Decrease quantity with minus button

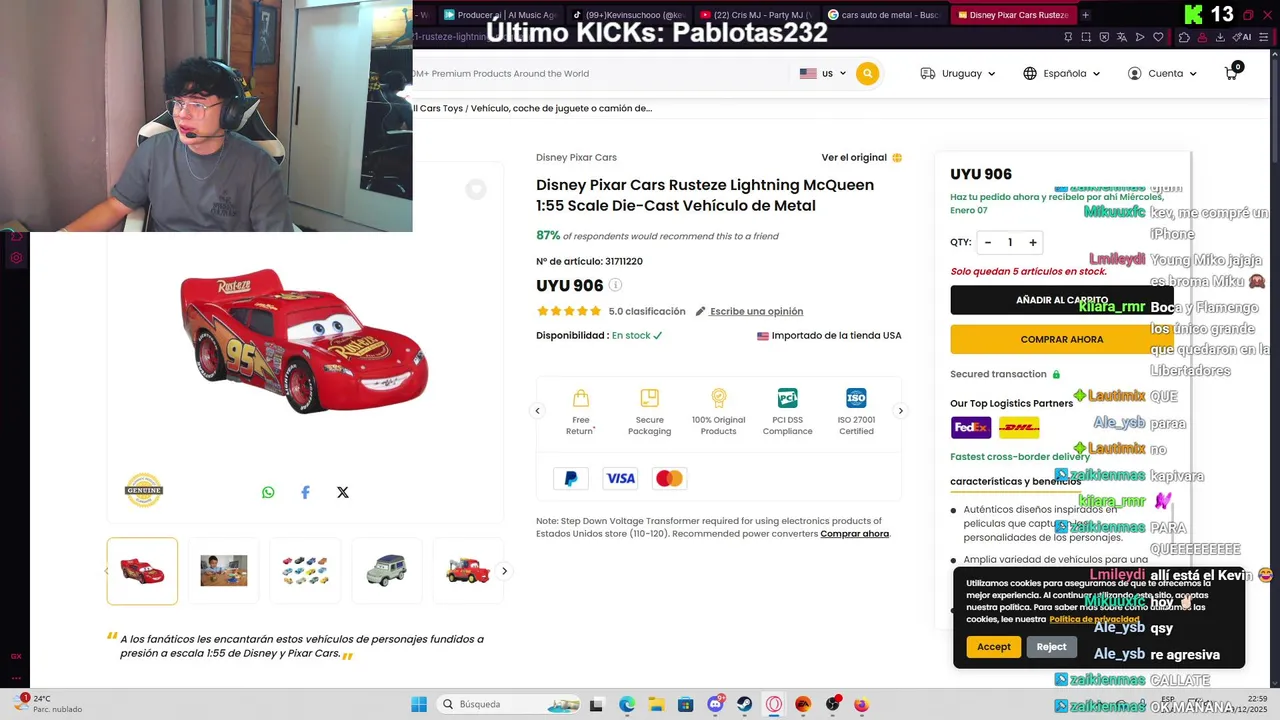point(988,242)
